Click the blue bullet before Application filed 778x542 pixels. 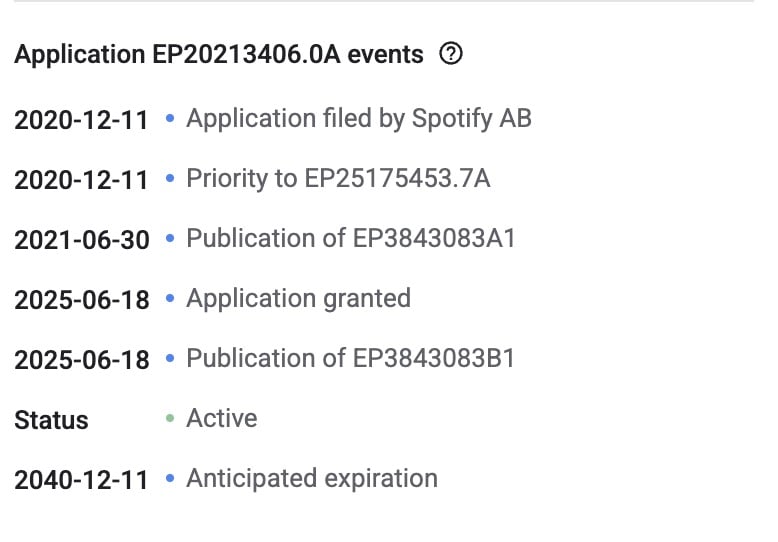point(170,119)
